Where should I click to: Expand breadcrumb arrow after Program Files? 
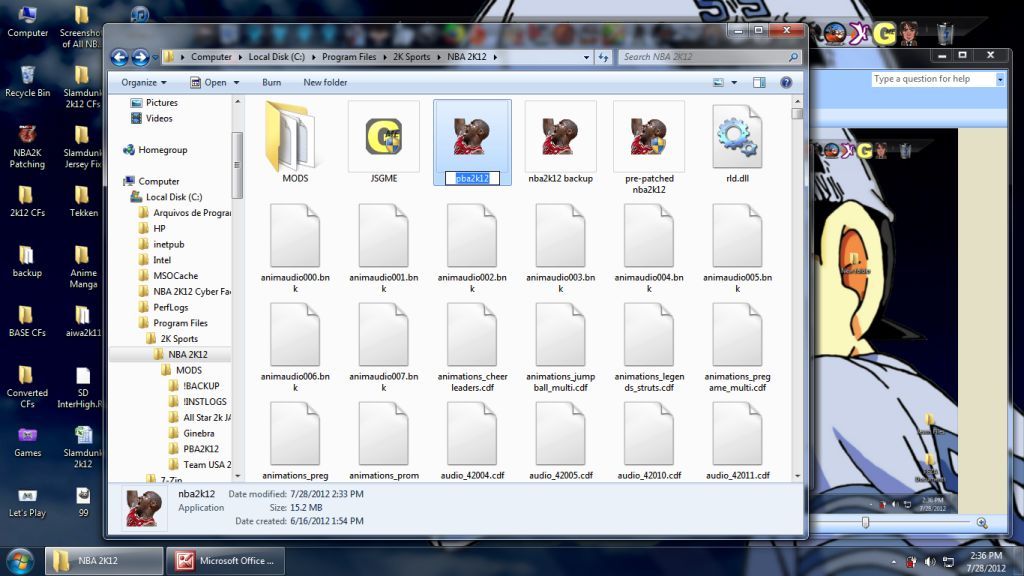point(384,57)
